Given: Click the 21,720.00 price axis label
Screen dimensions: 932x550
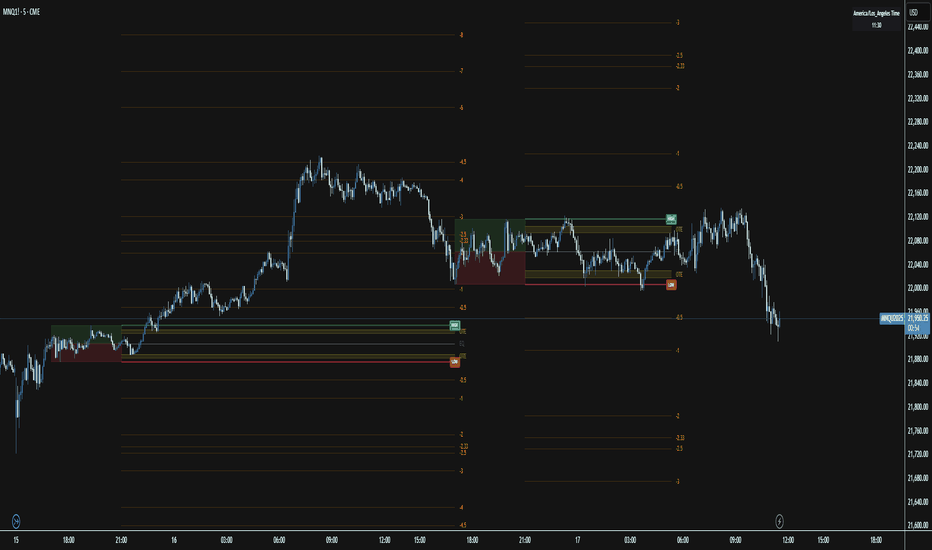Looking at the screenshot, I should (918, 454).
